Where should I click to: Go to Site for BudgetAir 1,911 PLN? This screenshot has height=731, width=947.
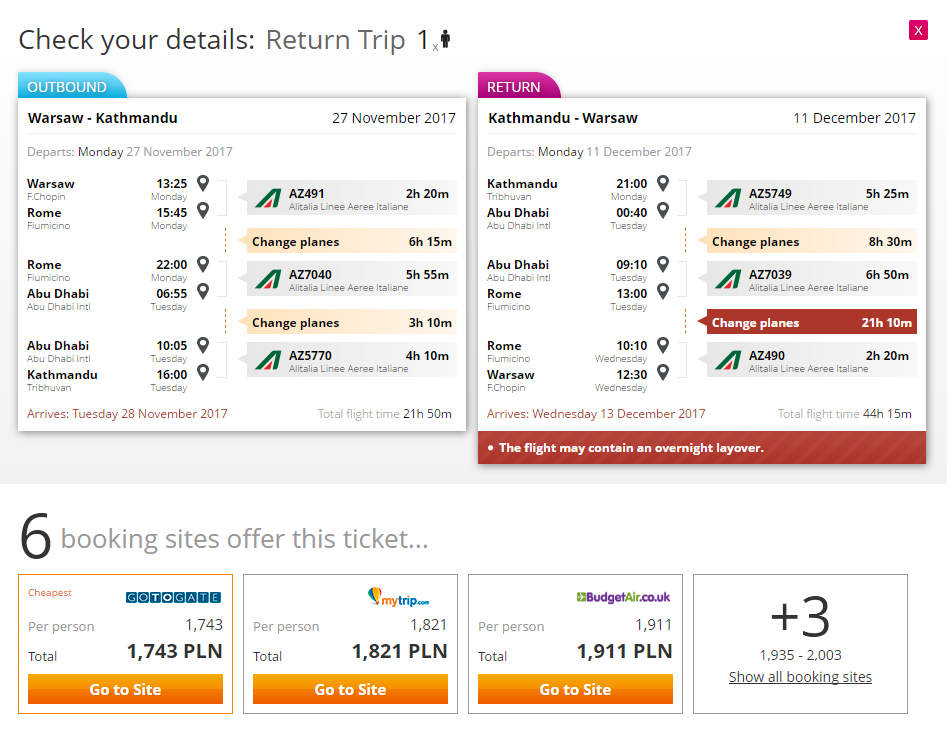point(575,689)
